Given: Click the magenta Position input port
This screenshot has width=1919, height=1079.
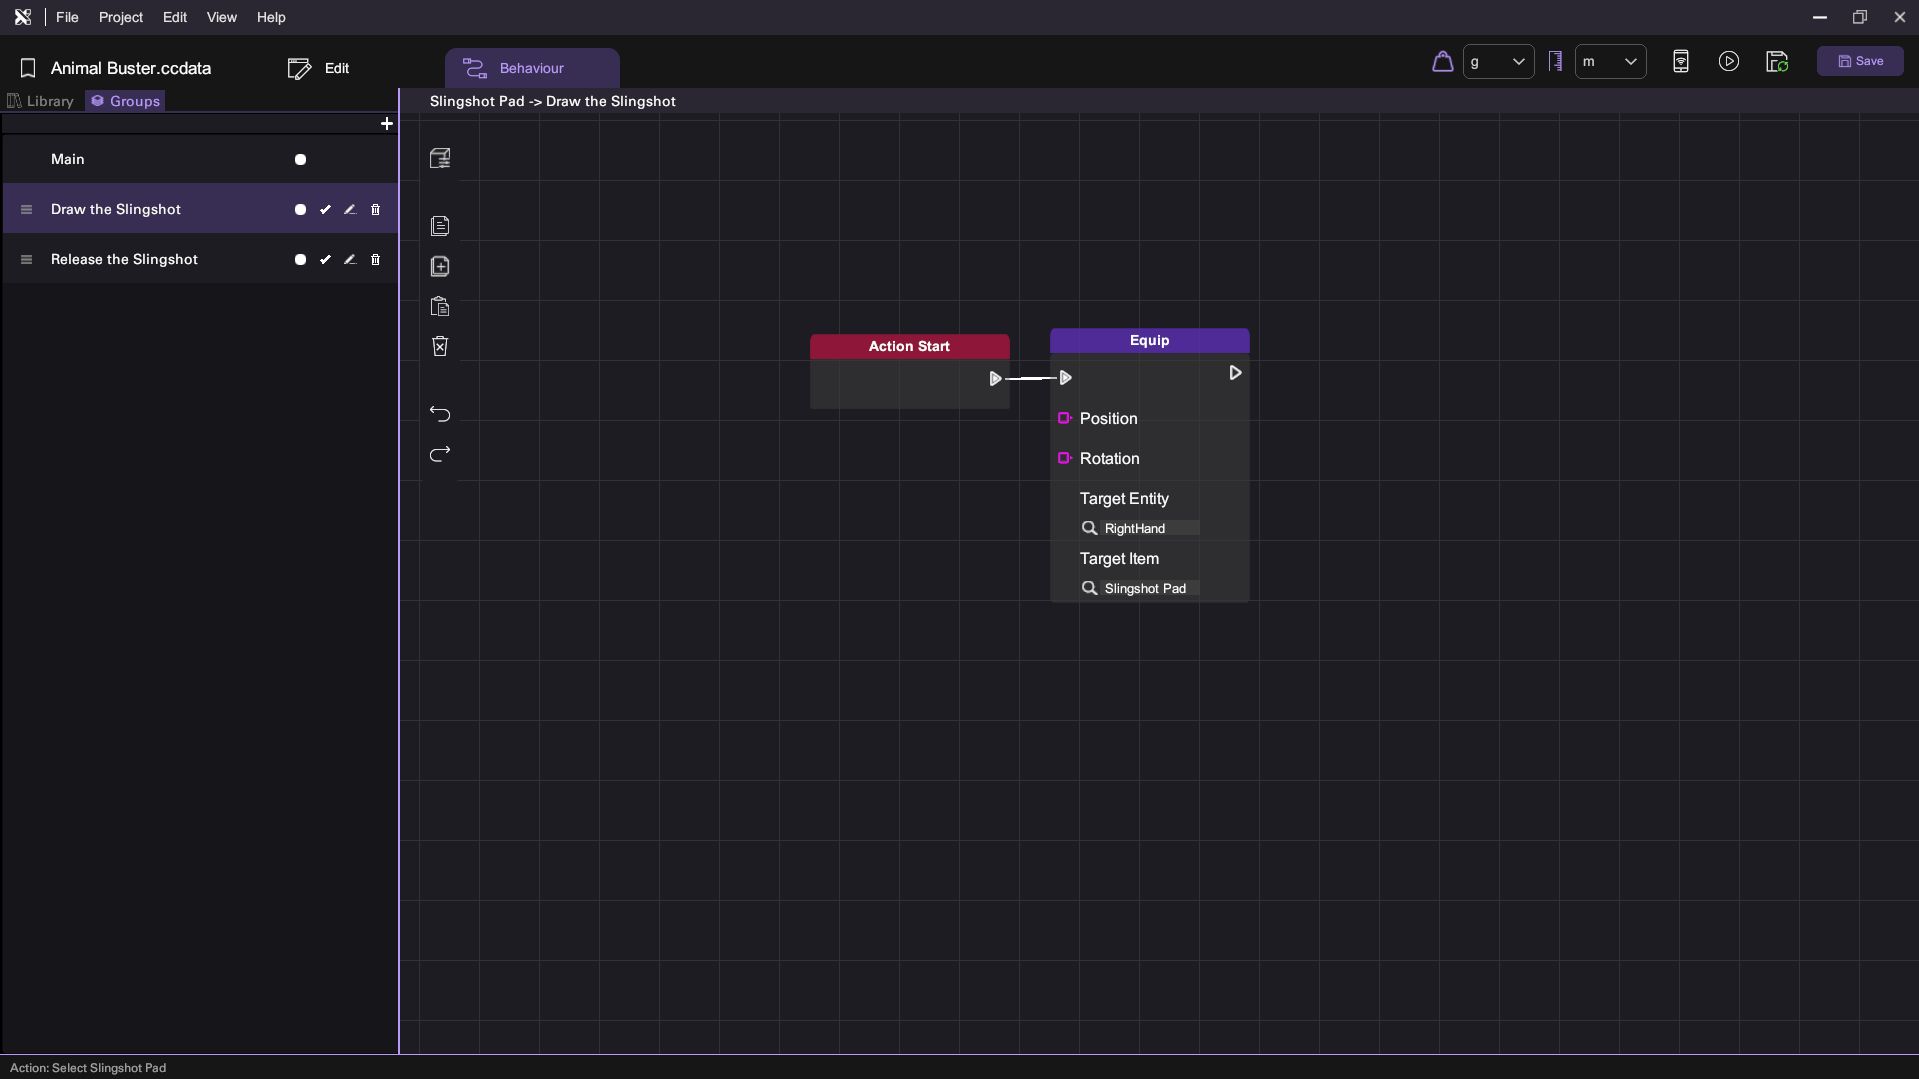Looking at the screenshot, I should pyautogui.click(x=1064, y=418).
